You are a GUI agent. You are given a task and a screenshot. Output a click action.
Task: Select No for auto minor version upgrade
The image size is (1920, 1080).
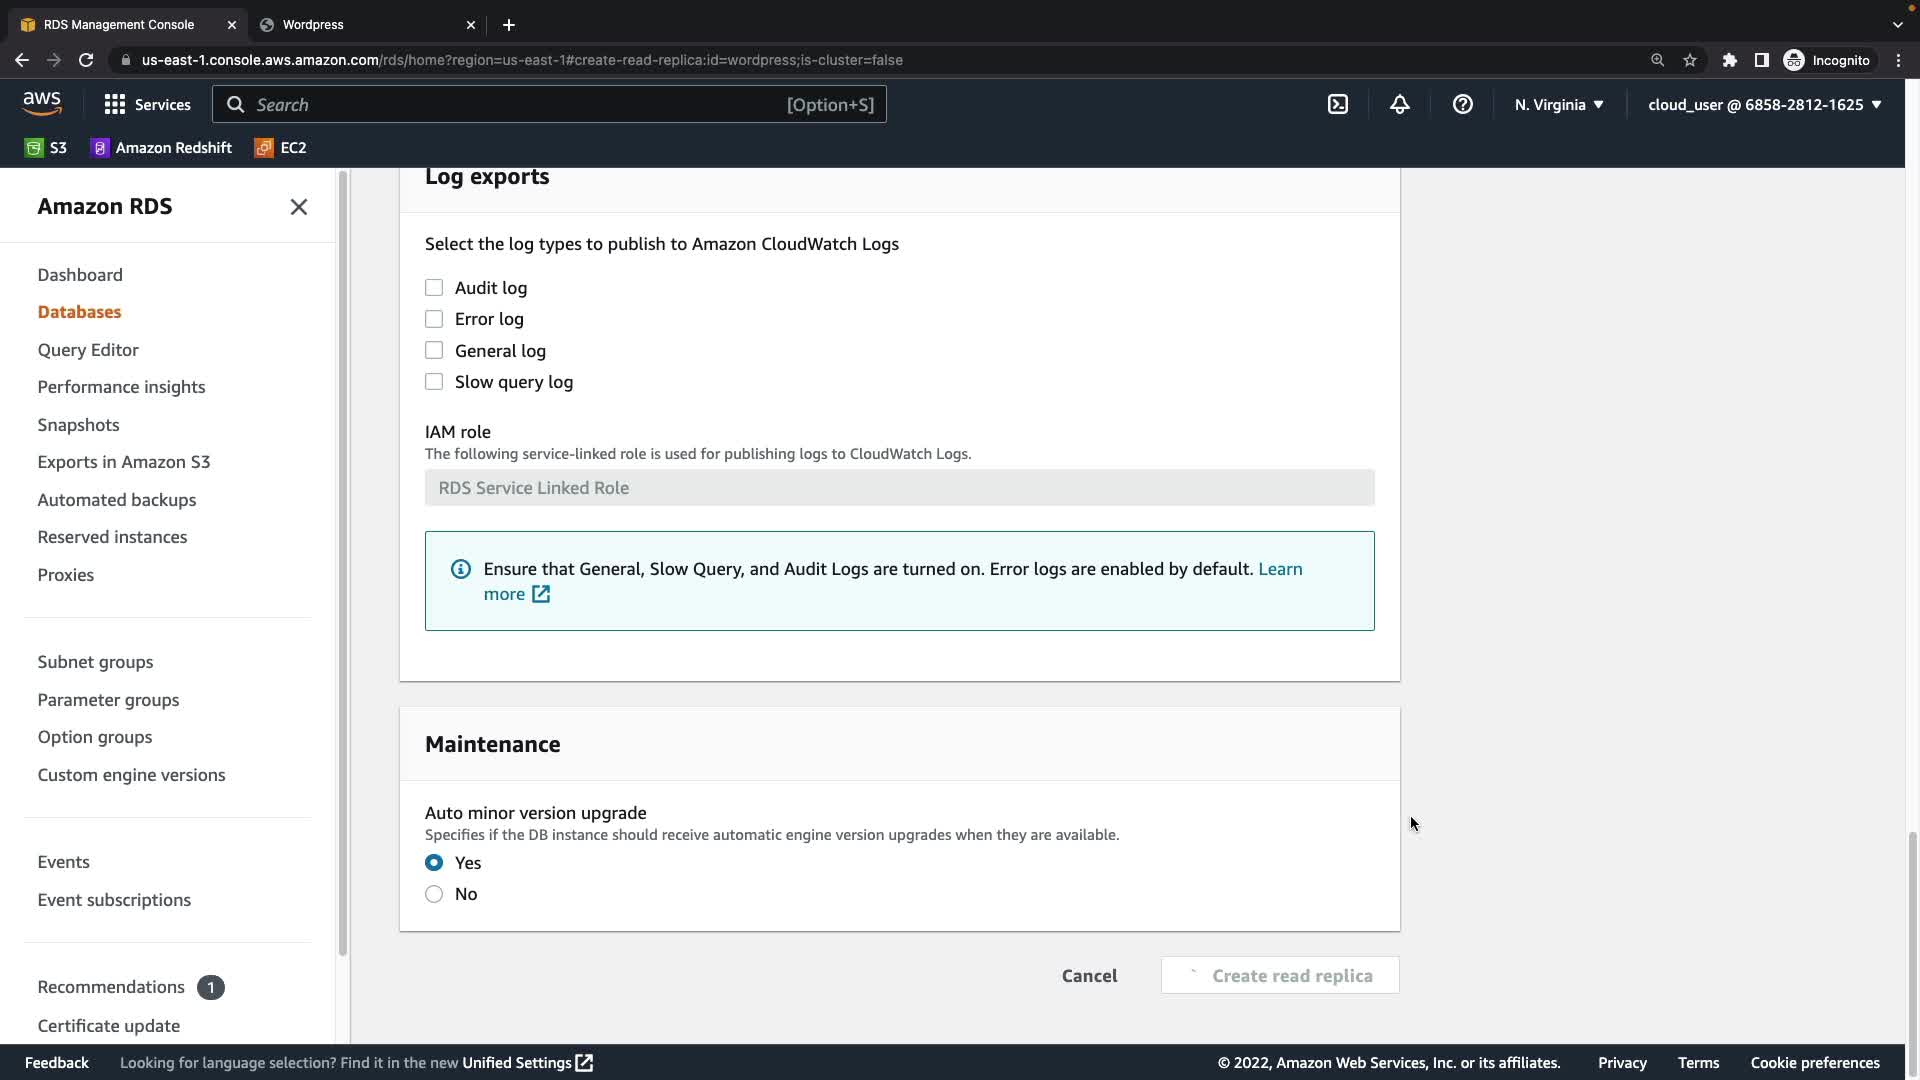[434, 894]
